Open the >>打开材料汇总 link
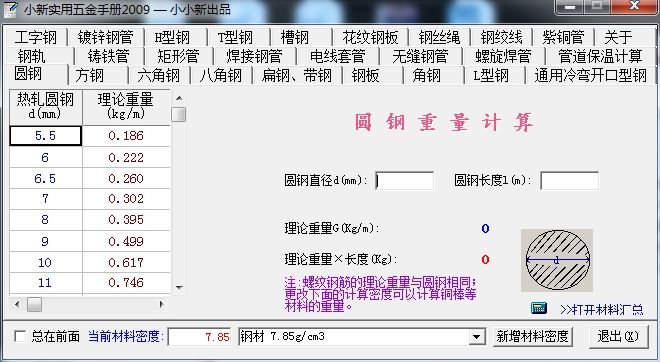 [601, 310]
